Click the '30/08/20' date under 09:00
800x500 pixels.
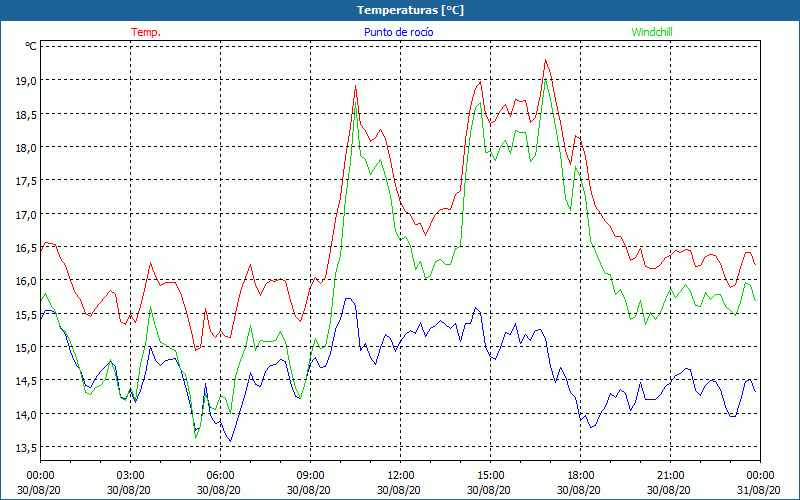(309, 490)
